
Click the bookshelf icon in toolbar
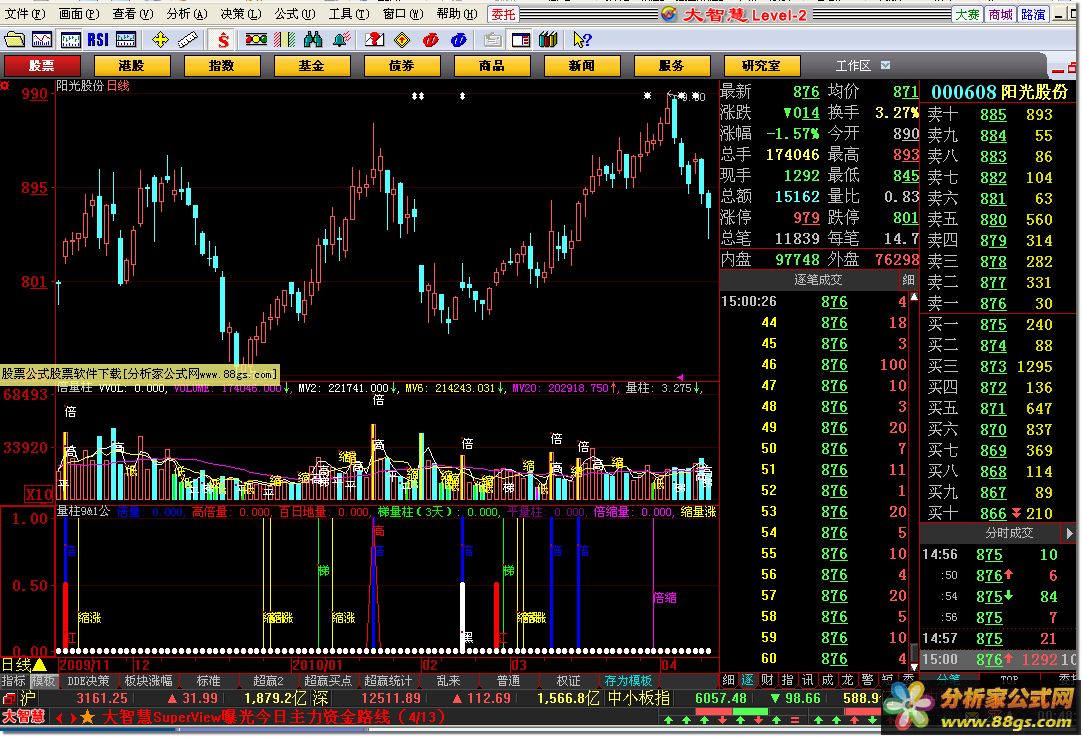(x=547, y=40)
